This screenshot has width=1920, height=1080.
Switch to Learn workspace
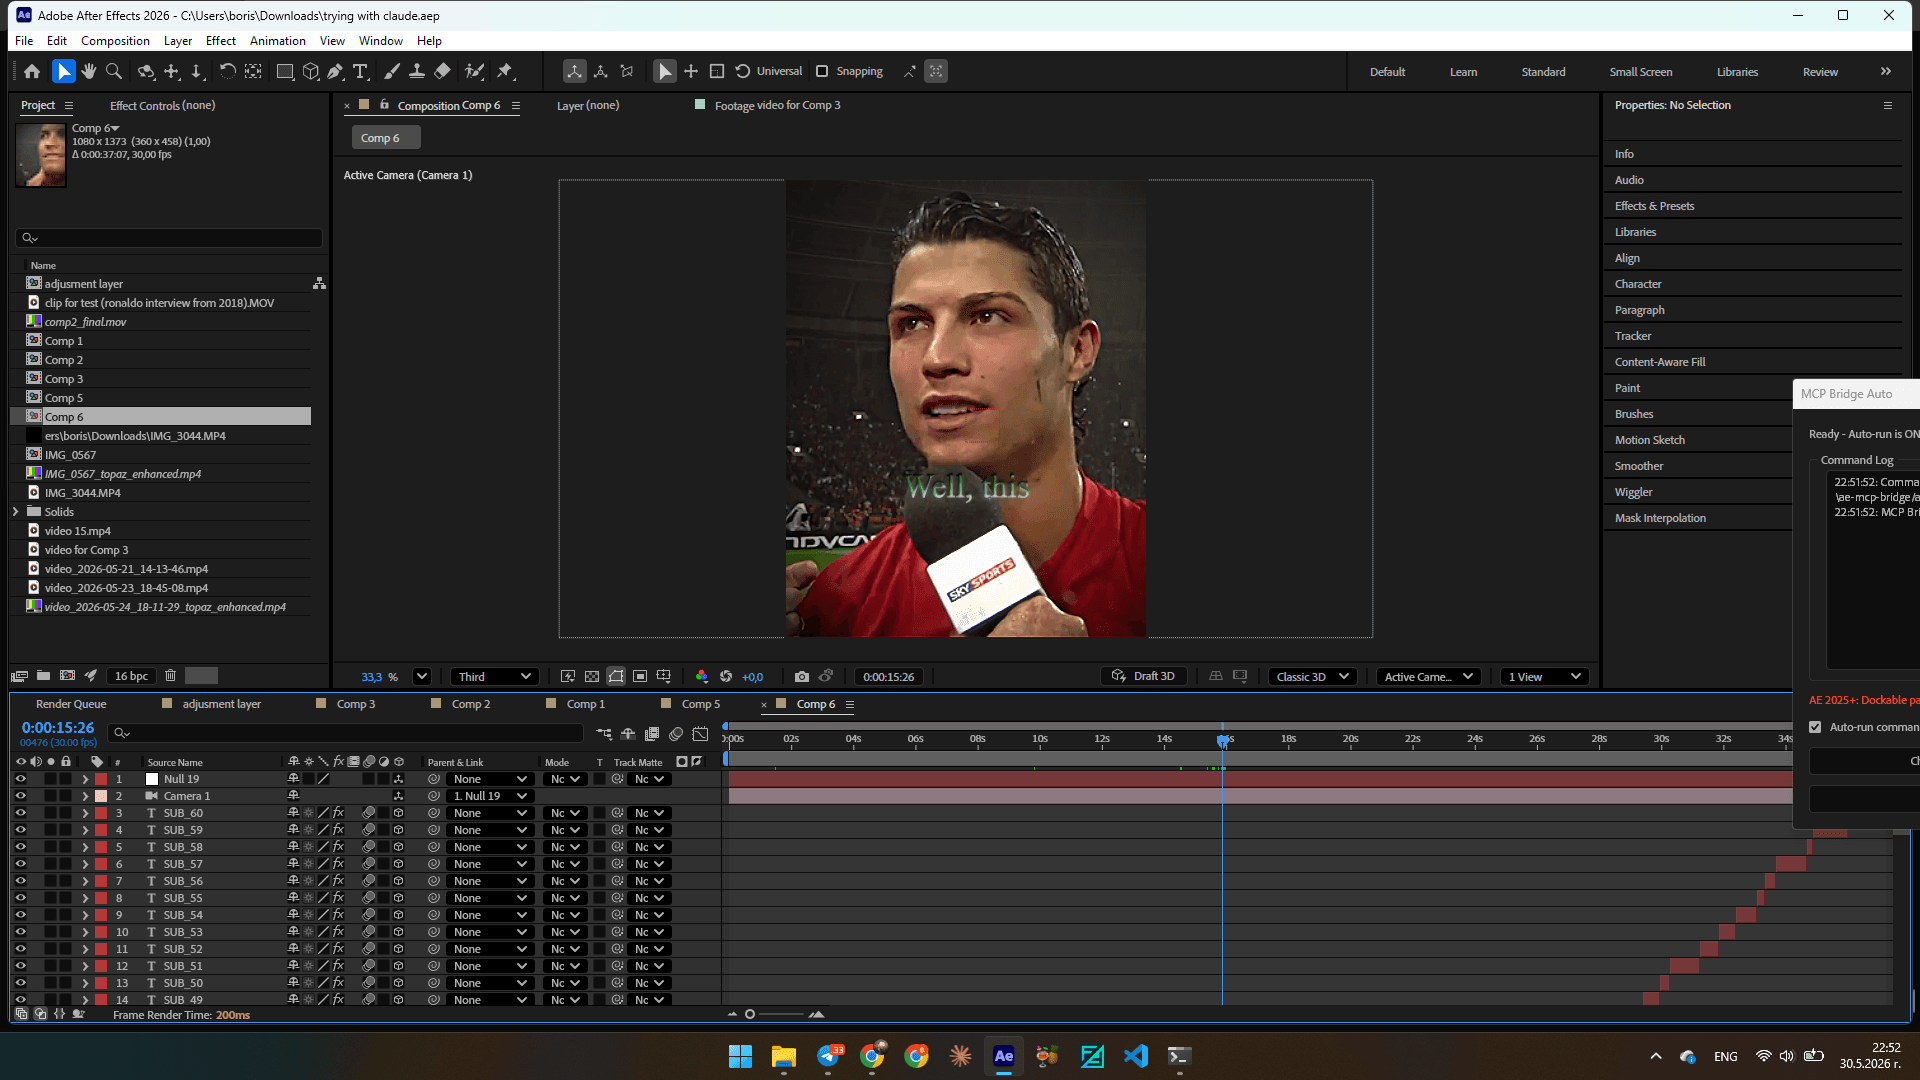pos(1463,72)
